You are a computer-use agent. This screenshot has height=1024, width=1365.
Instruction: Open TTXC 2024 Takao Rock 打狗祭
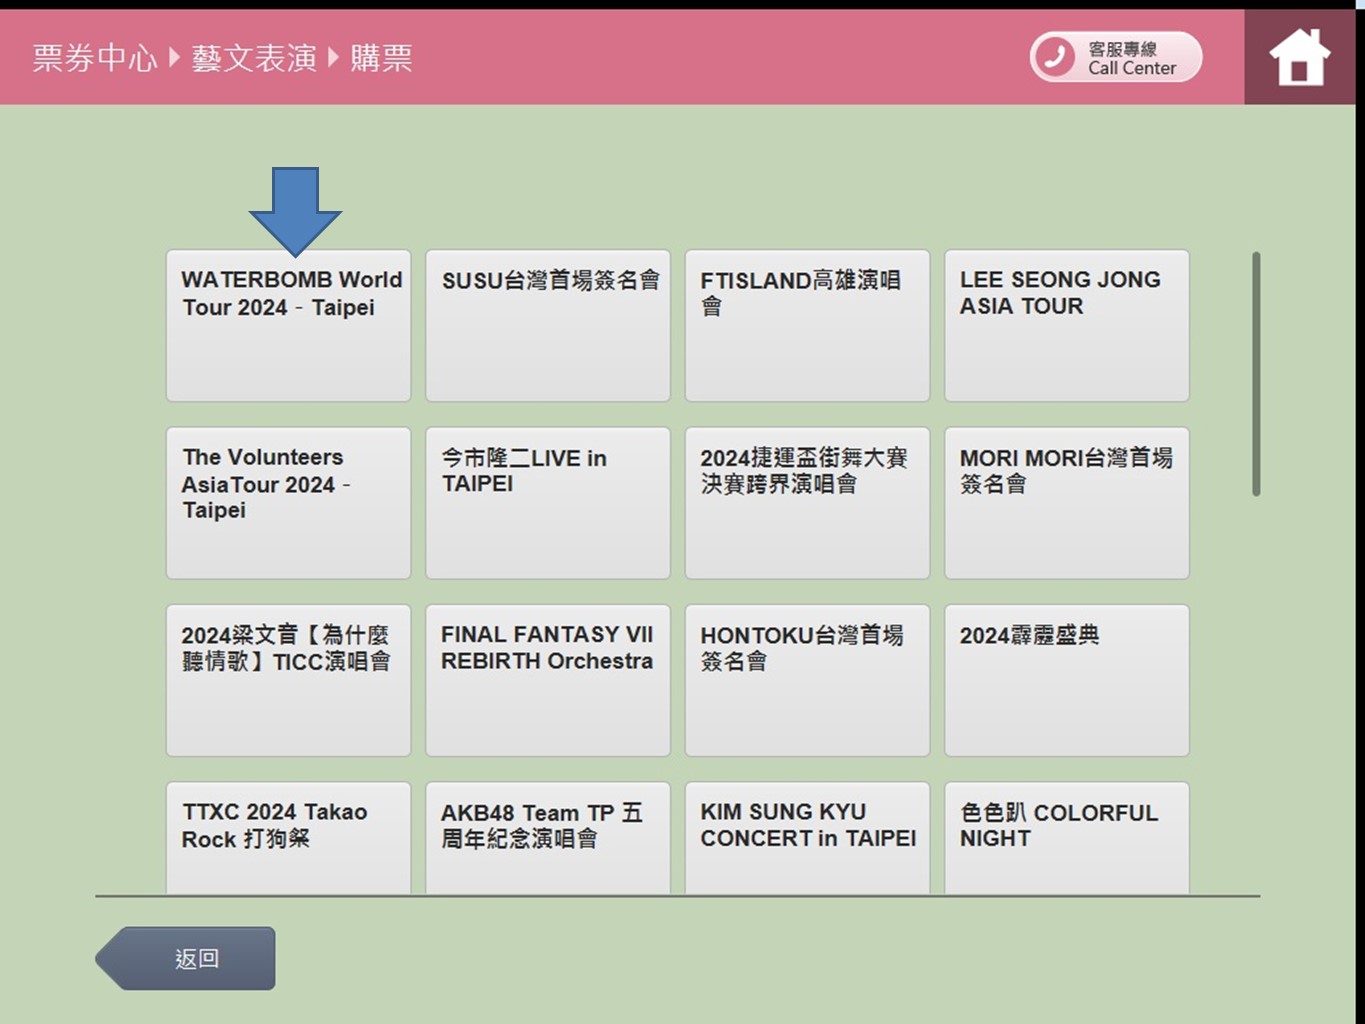point(288,838)
